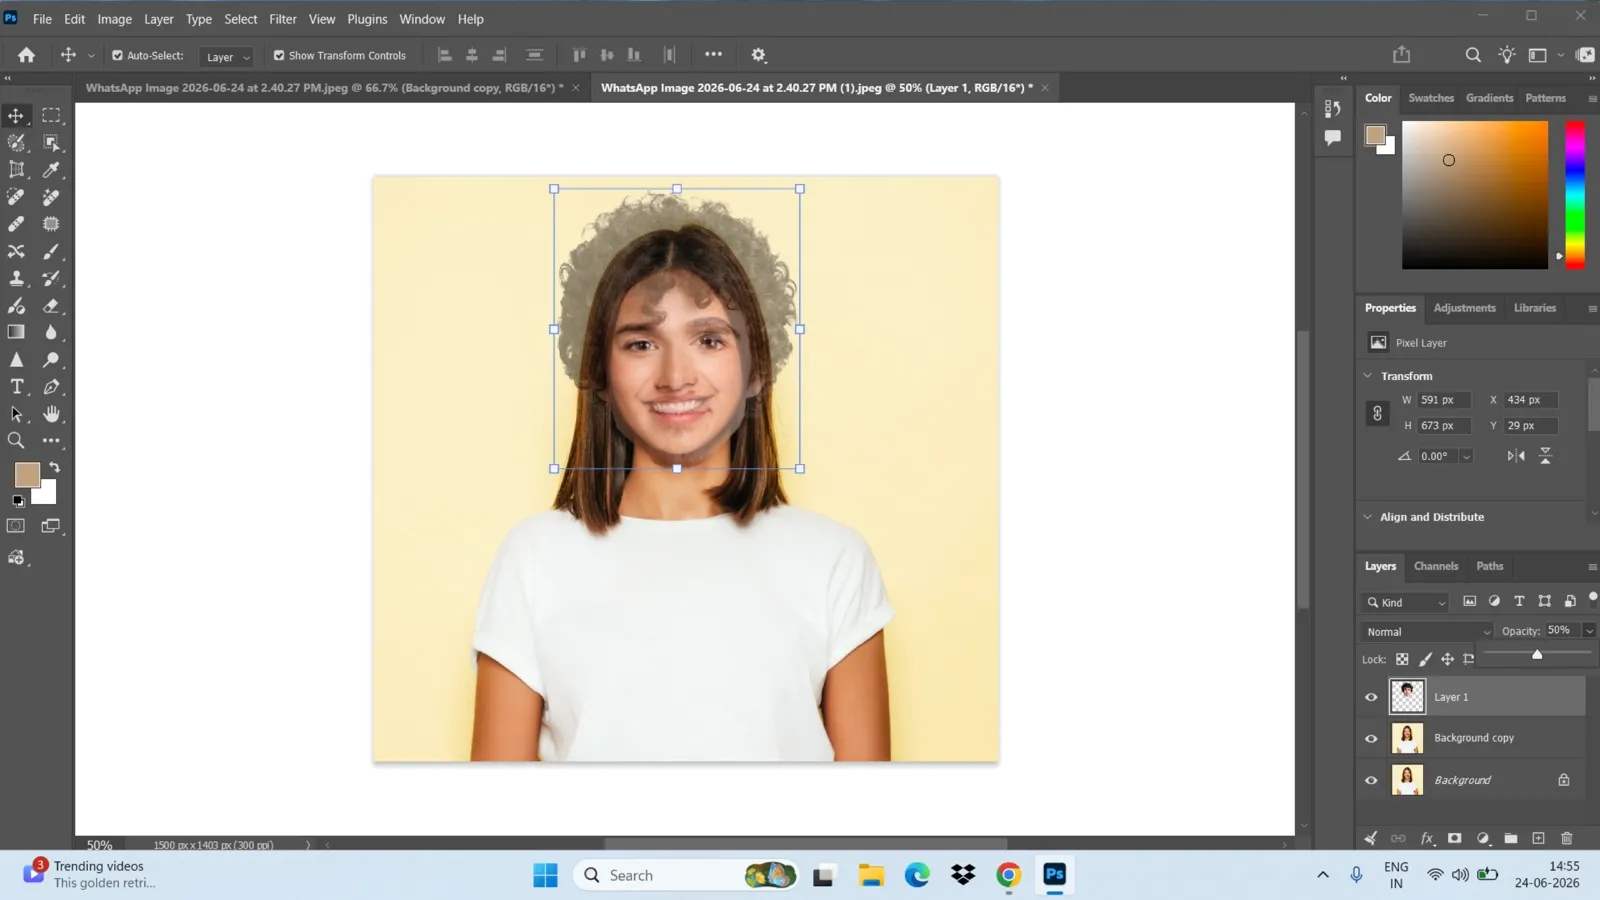Select the Horizontal Type tool
Screen dimensions: 1600x900
(x=16, y=387)
